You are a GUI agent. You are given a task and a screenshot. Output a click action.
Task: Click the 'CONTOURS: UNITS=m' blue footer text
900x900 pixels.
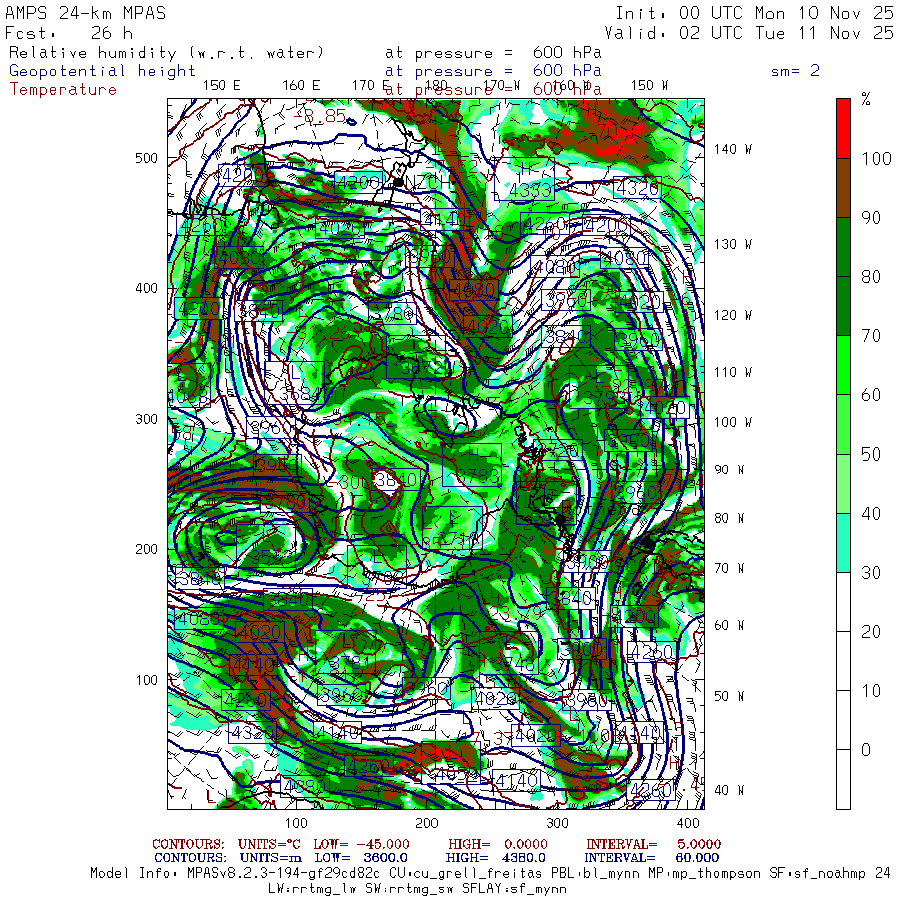228,858
